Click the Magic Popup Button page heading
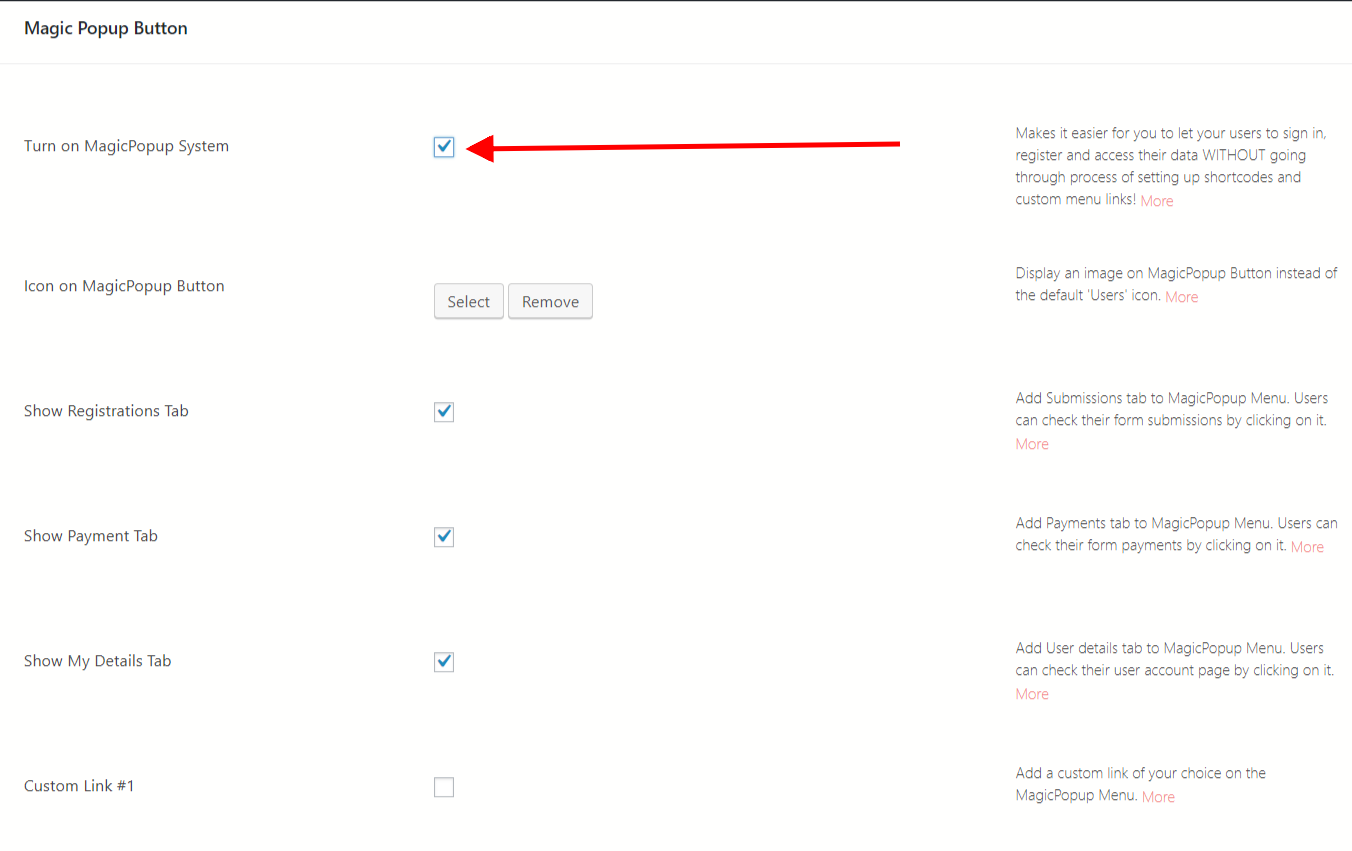The image size is (1352, 851). (x=105, y=28)
